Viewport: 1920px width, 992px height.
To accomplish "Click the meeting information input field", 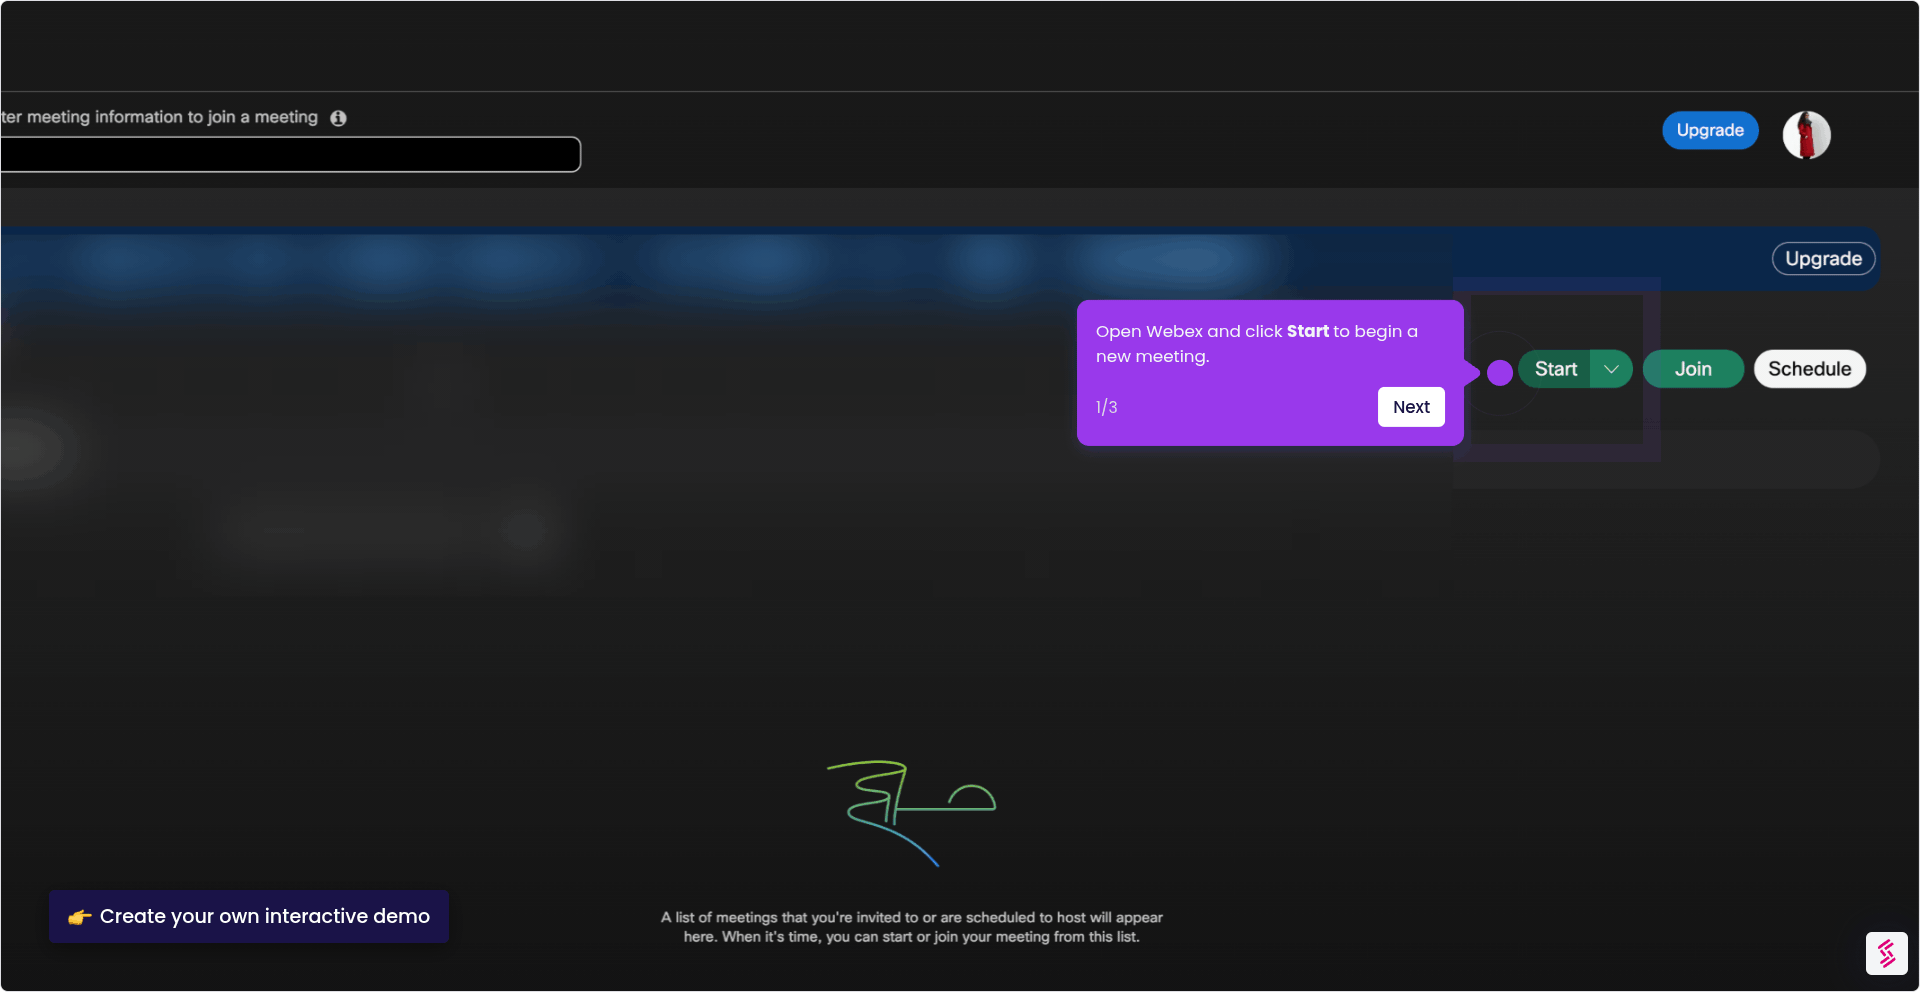I will coord(290,155).
